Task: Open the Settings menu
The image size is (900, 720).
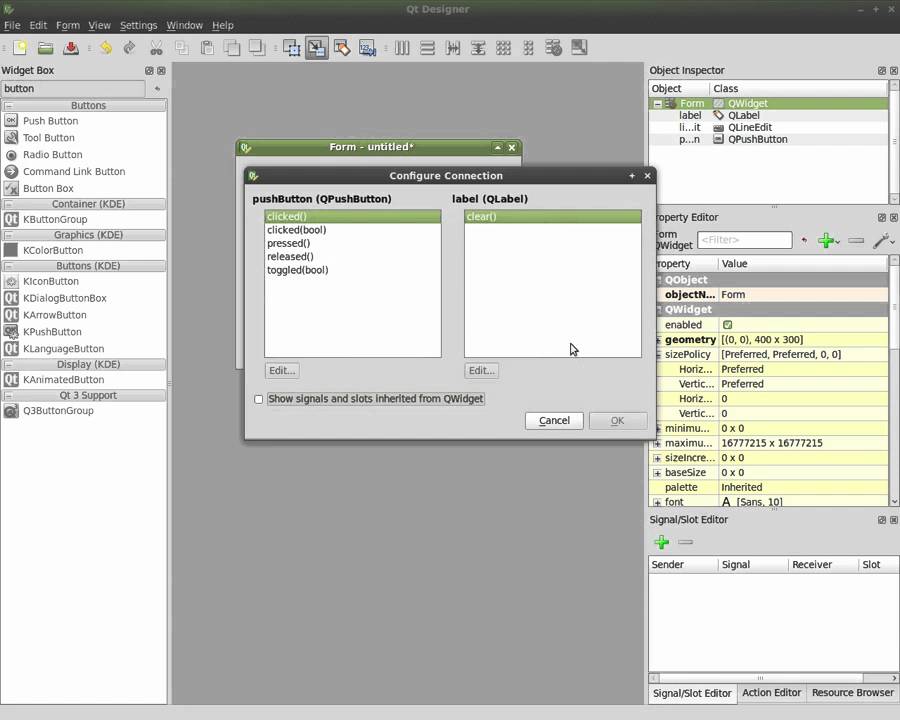Action: click(138, 25)
